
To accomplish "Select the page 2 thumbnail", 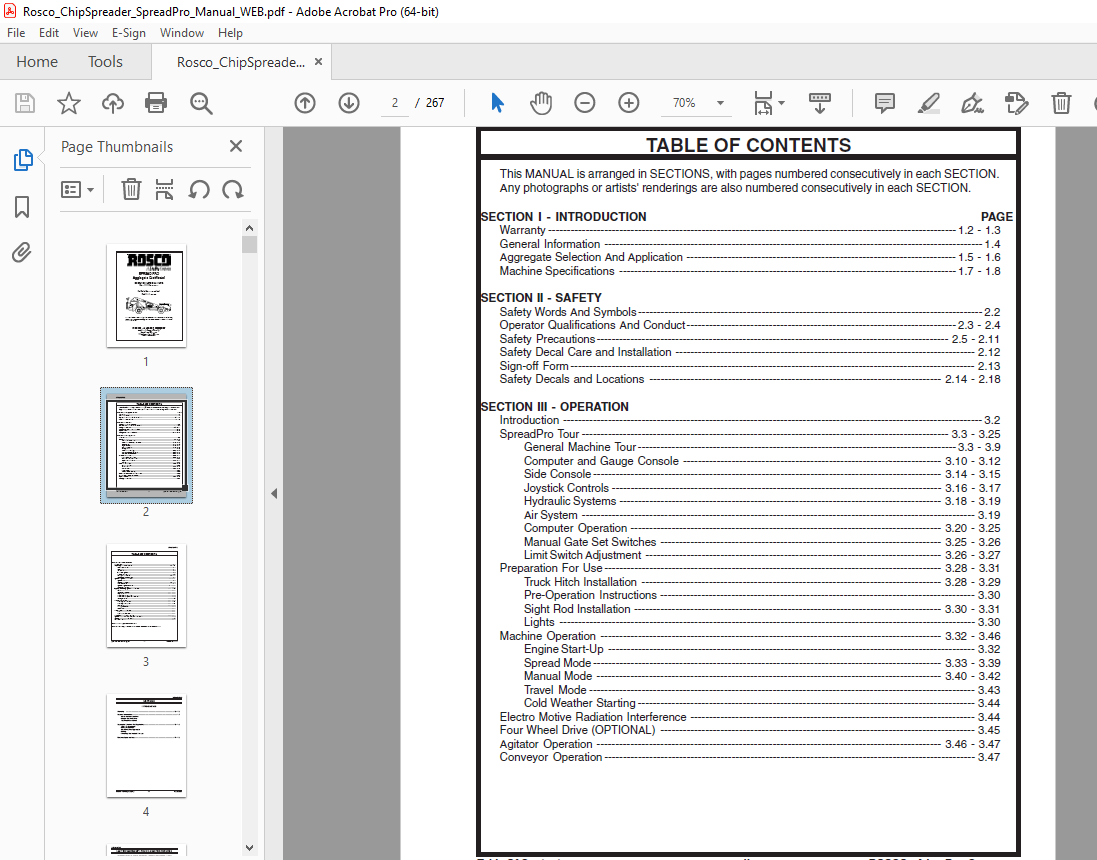I will coord(146,445).
